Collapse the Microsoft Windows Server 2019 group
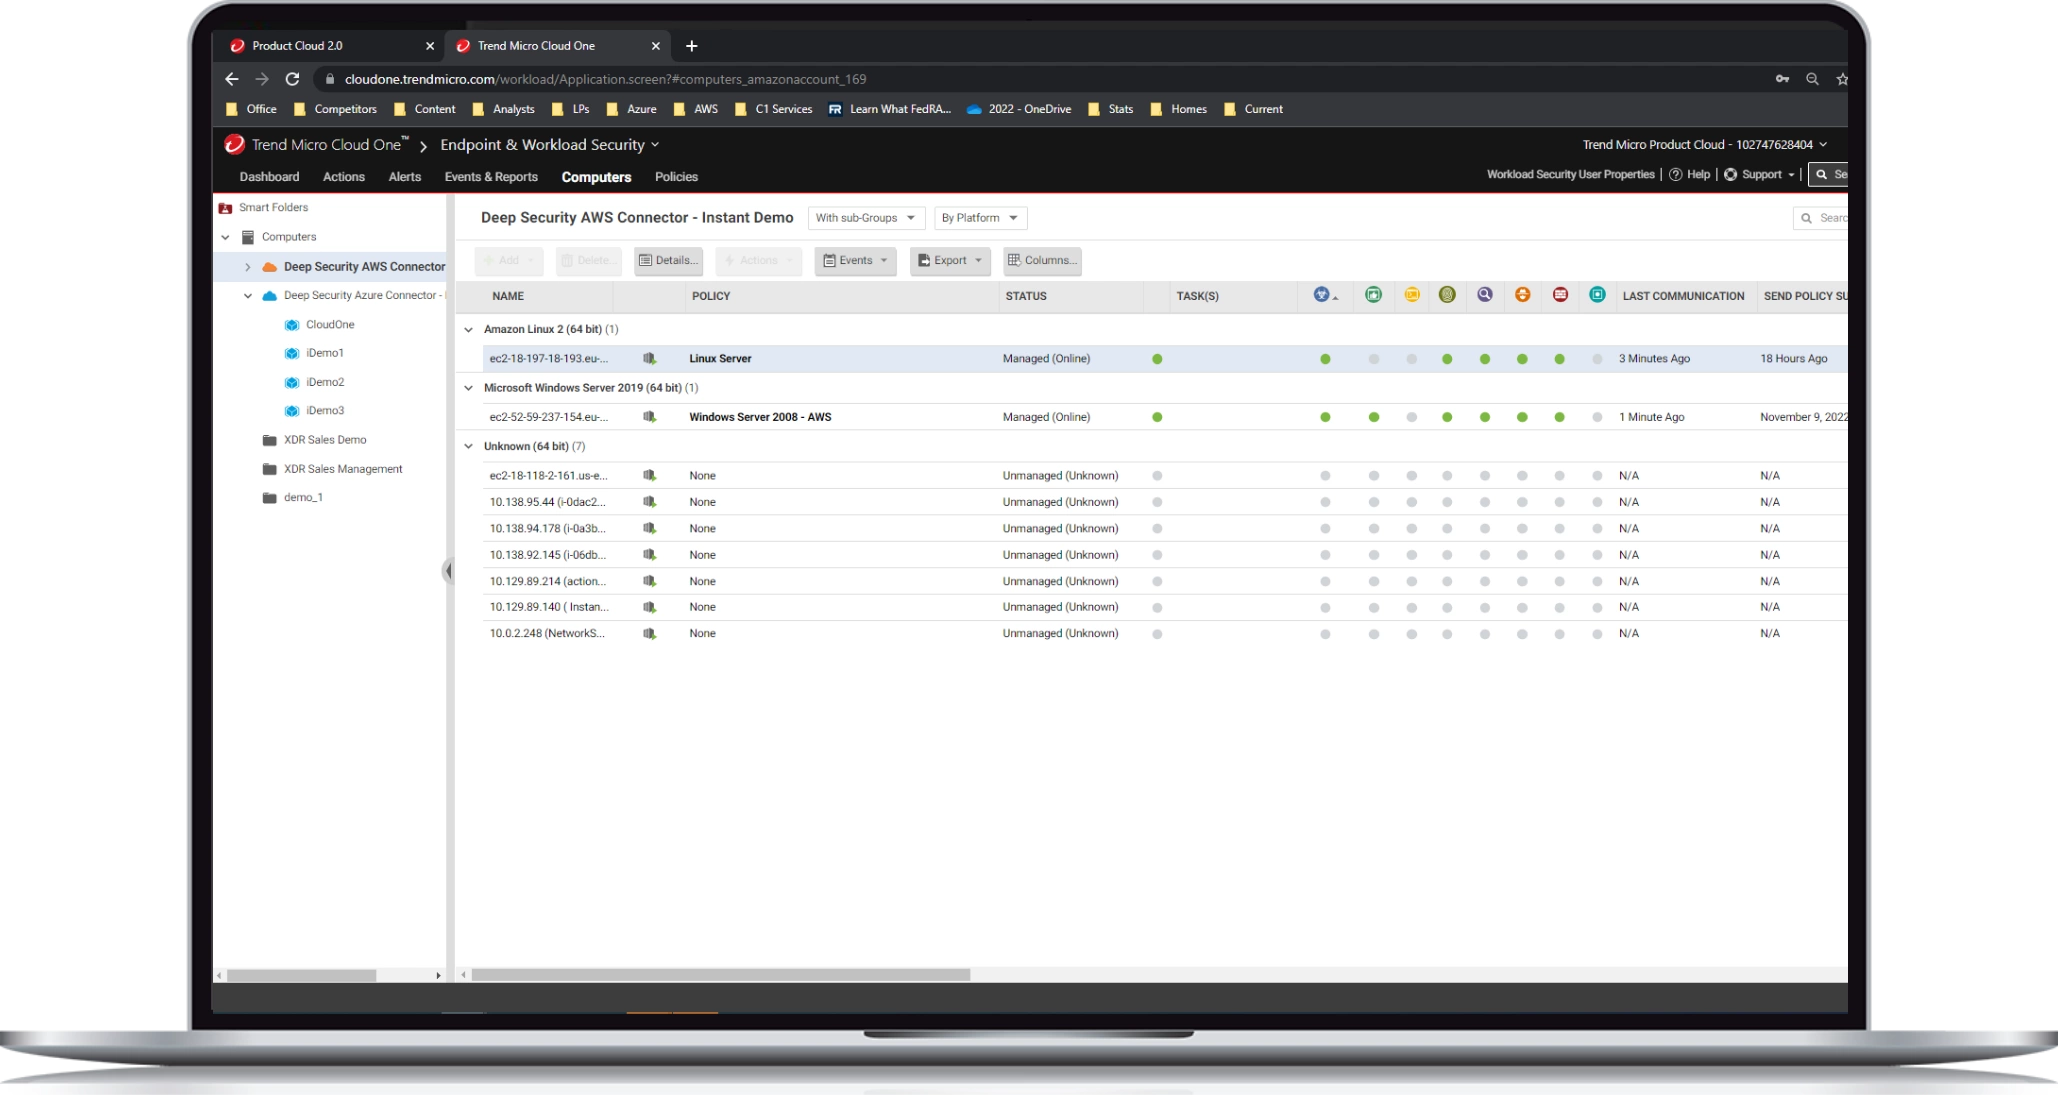The image size is (2058, 1095). [x=468, y=388]
